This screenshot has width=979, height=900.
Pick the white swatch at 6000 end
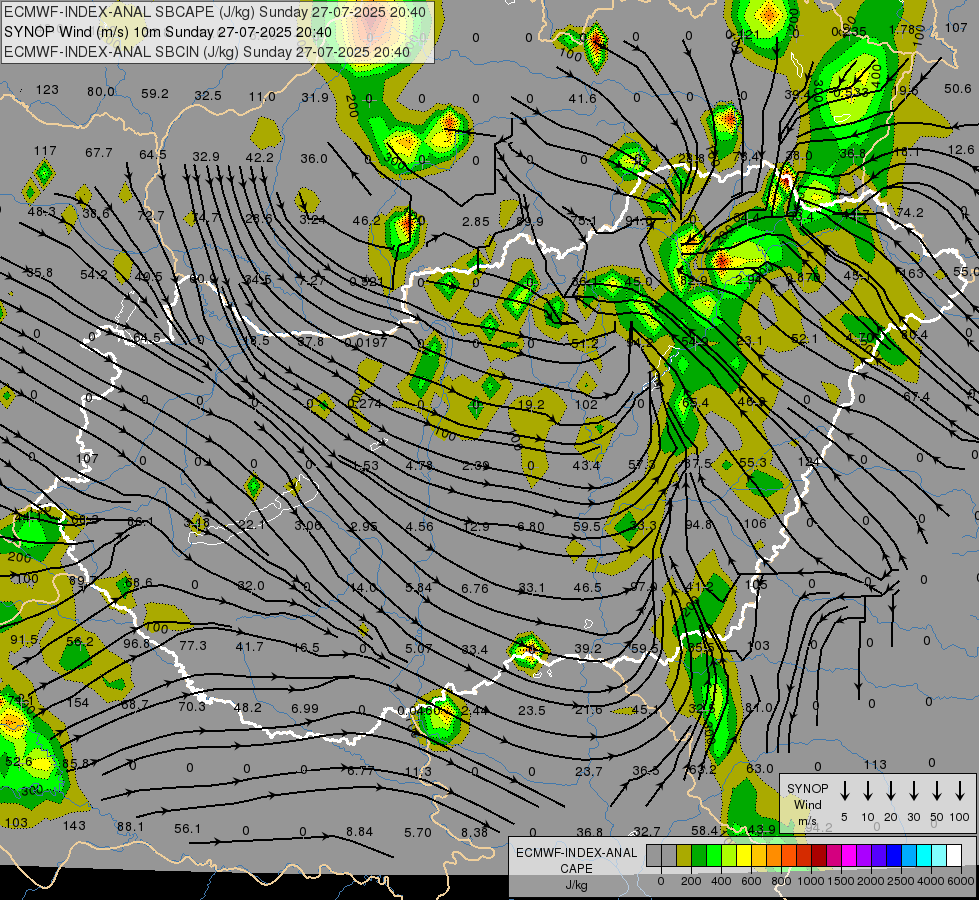point(953,856)
